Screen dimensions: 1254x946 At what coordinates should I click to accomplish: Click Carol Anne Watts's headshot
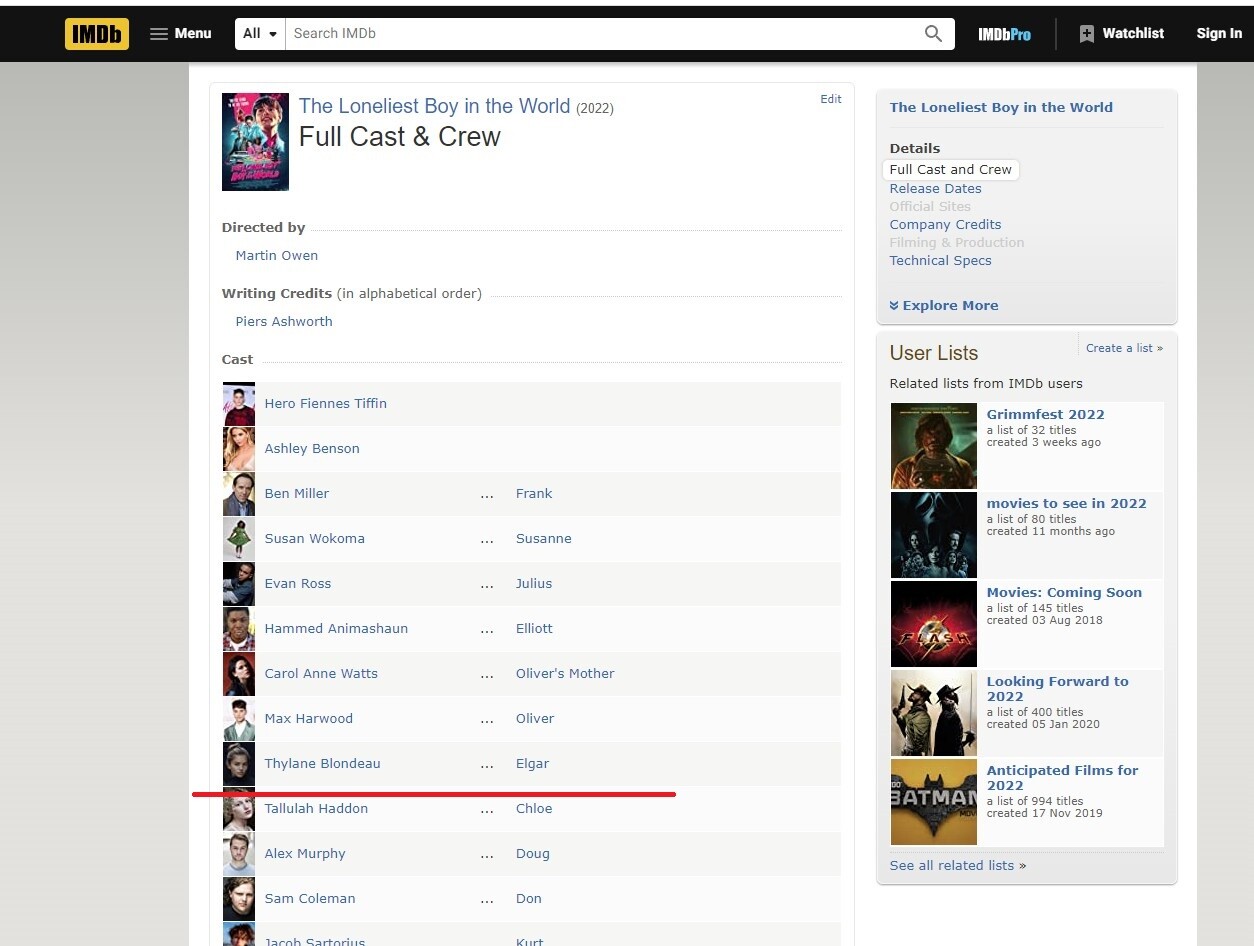click(239, 674)
